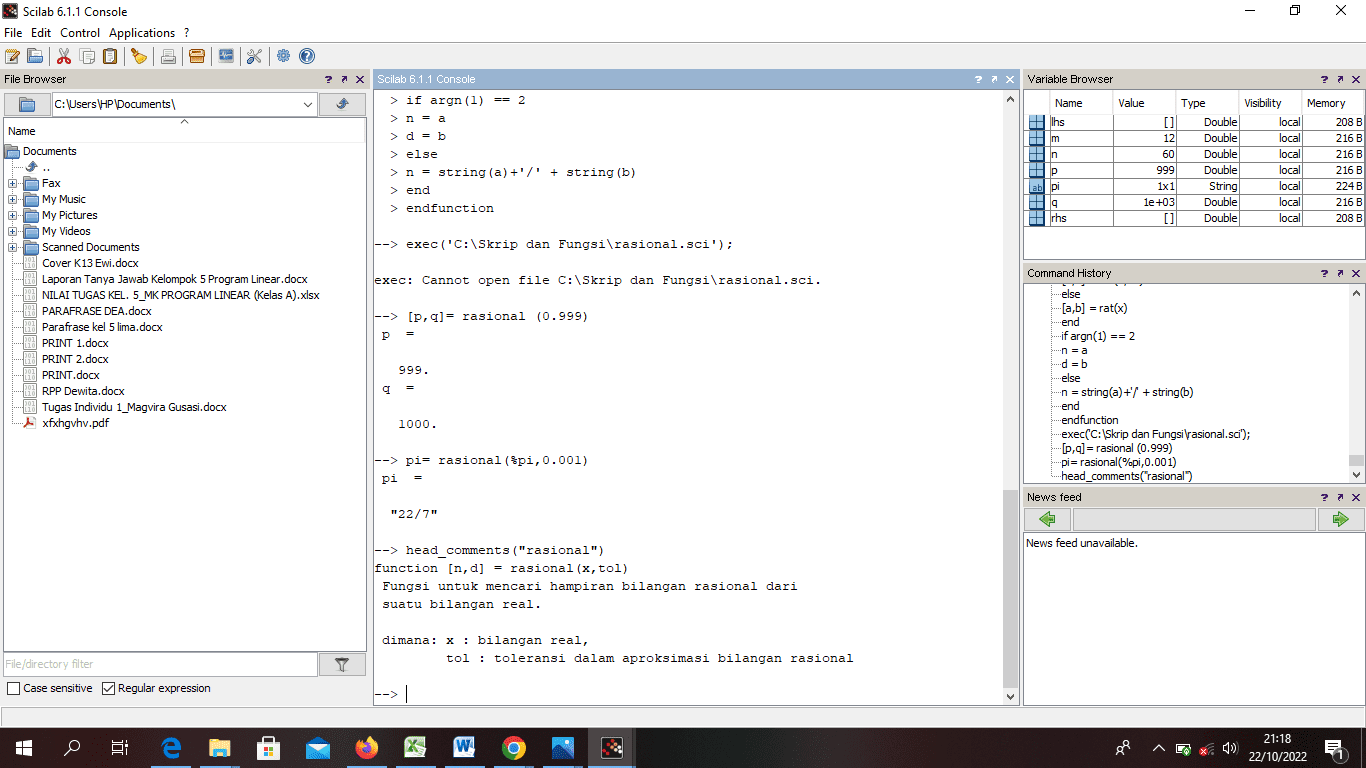Select head_comments("rasional") in Command History
Screen dimensions: 1366x768
tap(1126, 476)
